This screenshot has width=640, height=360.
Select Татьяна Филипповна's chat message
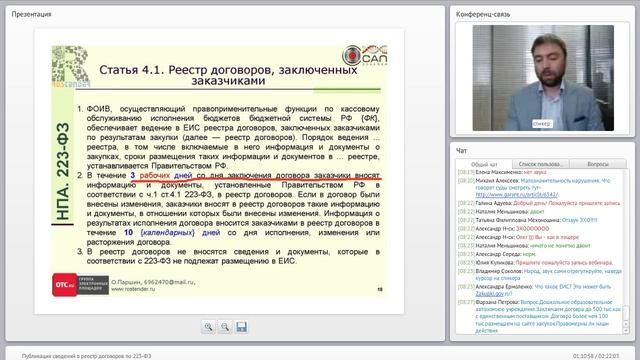pos(527,220)
